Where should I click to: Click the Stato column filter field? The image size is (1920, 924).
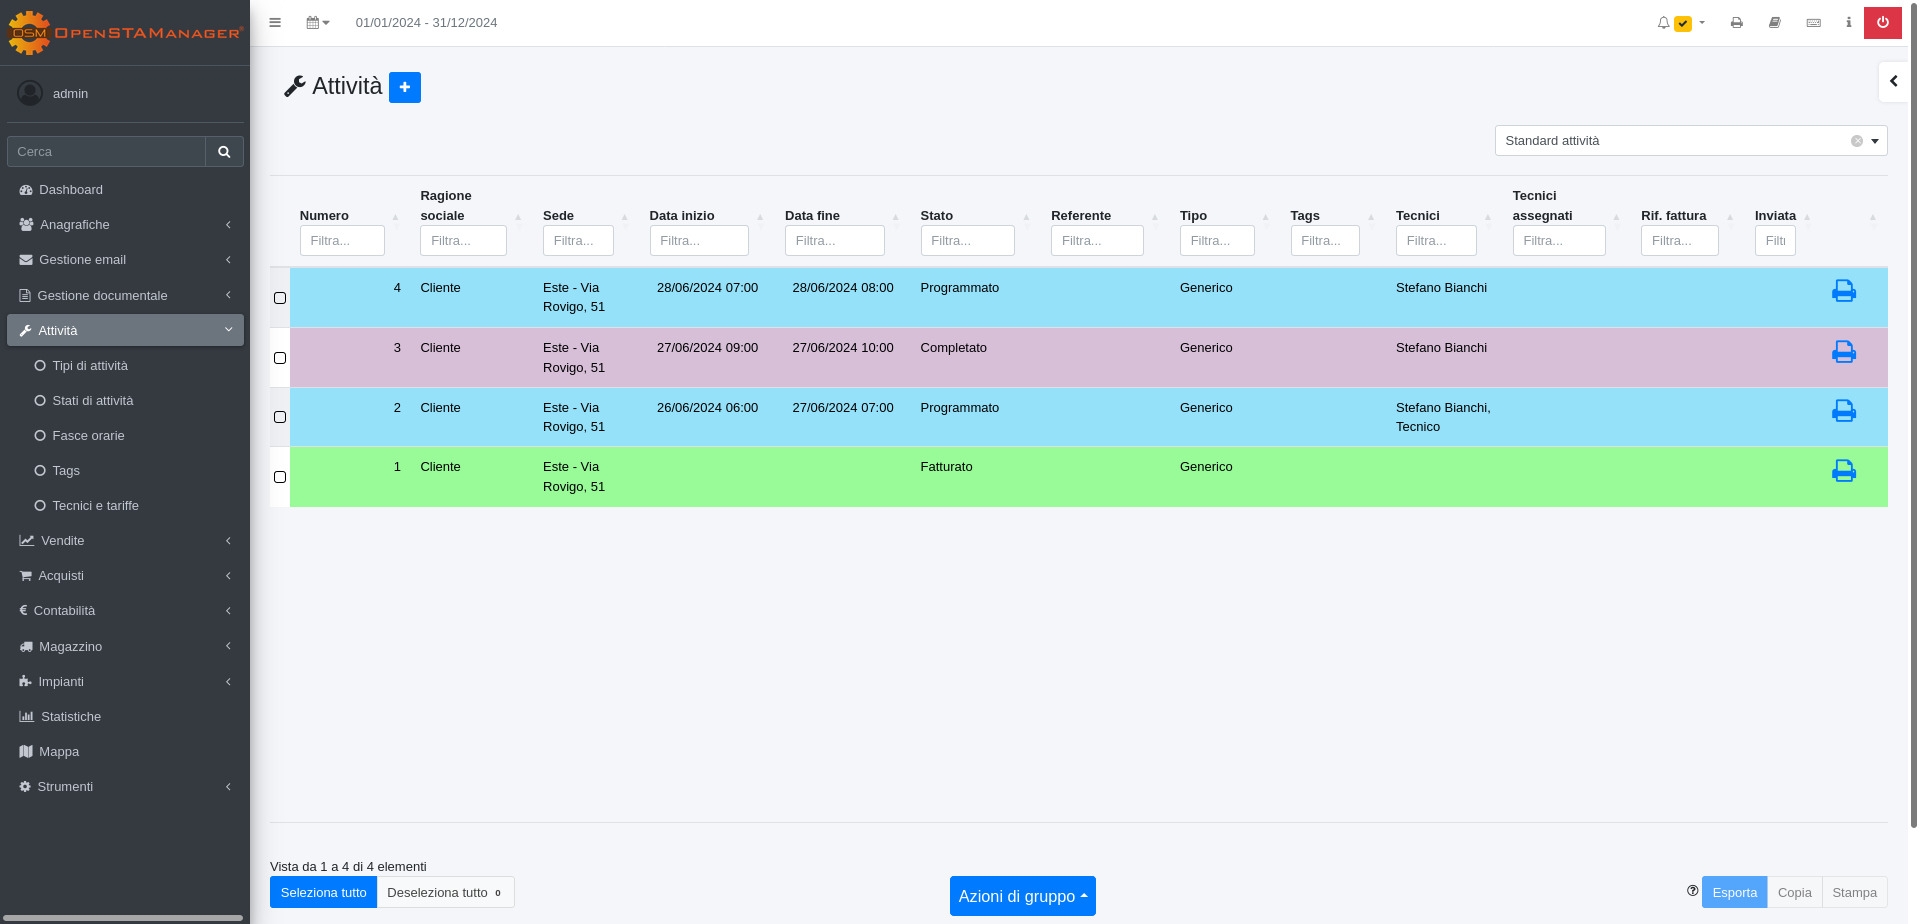click(x=966, y=241)
